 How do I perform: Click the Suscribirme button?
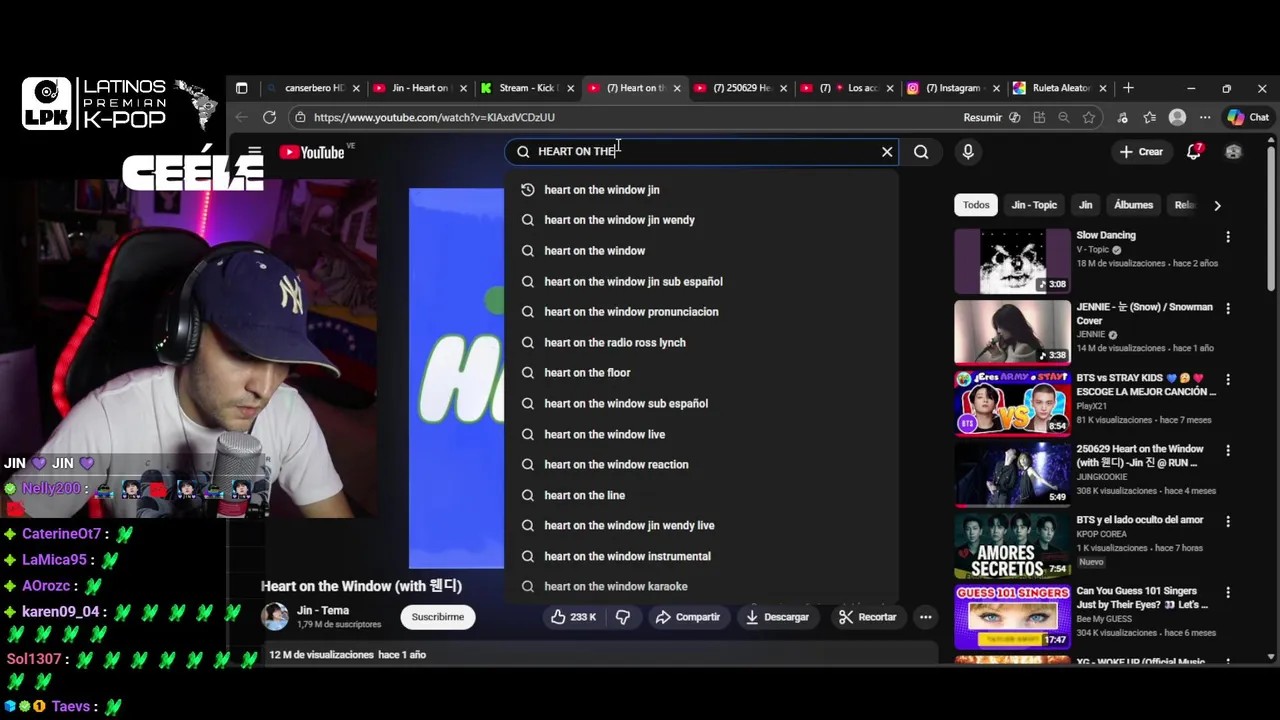click(x=438, y=617)
